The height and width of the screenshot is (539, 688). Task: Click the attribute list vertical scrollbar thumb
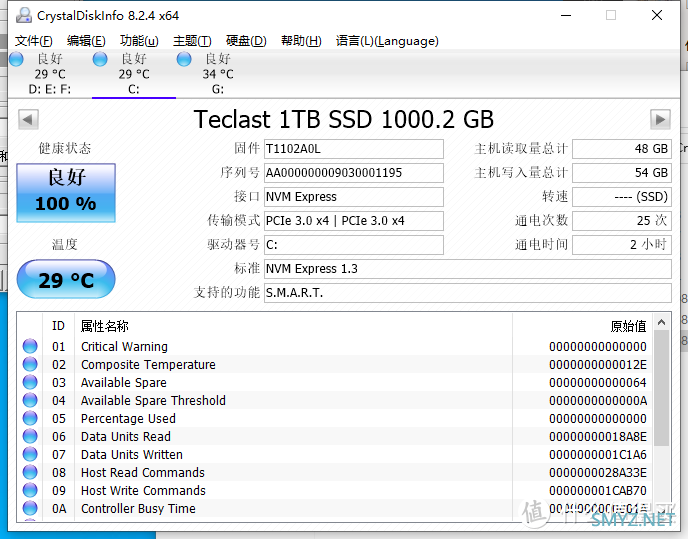pos(661,388)
